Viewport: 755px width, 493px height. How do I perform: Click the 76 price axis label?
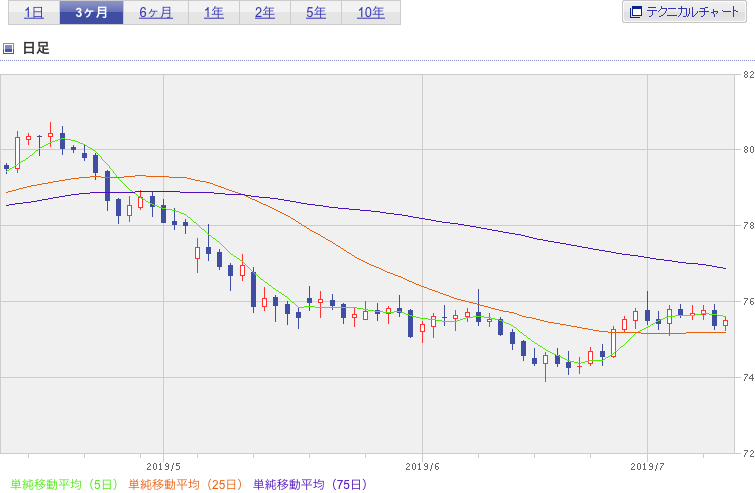749,301
